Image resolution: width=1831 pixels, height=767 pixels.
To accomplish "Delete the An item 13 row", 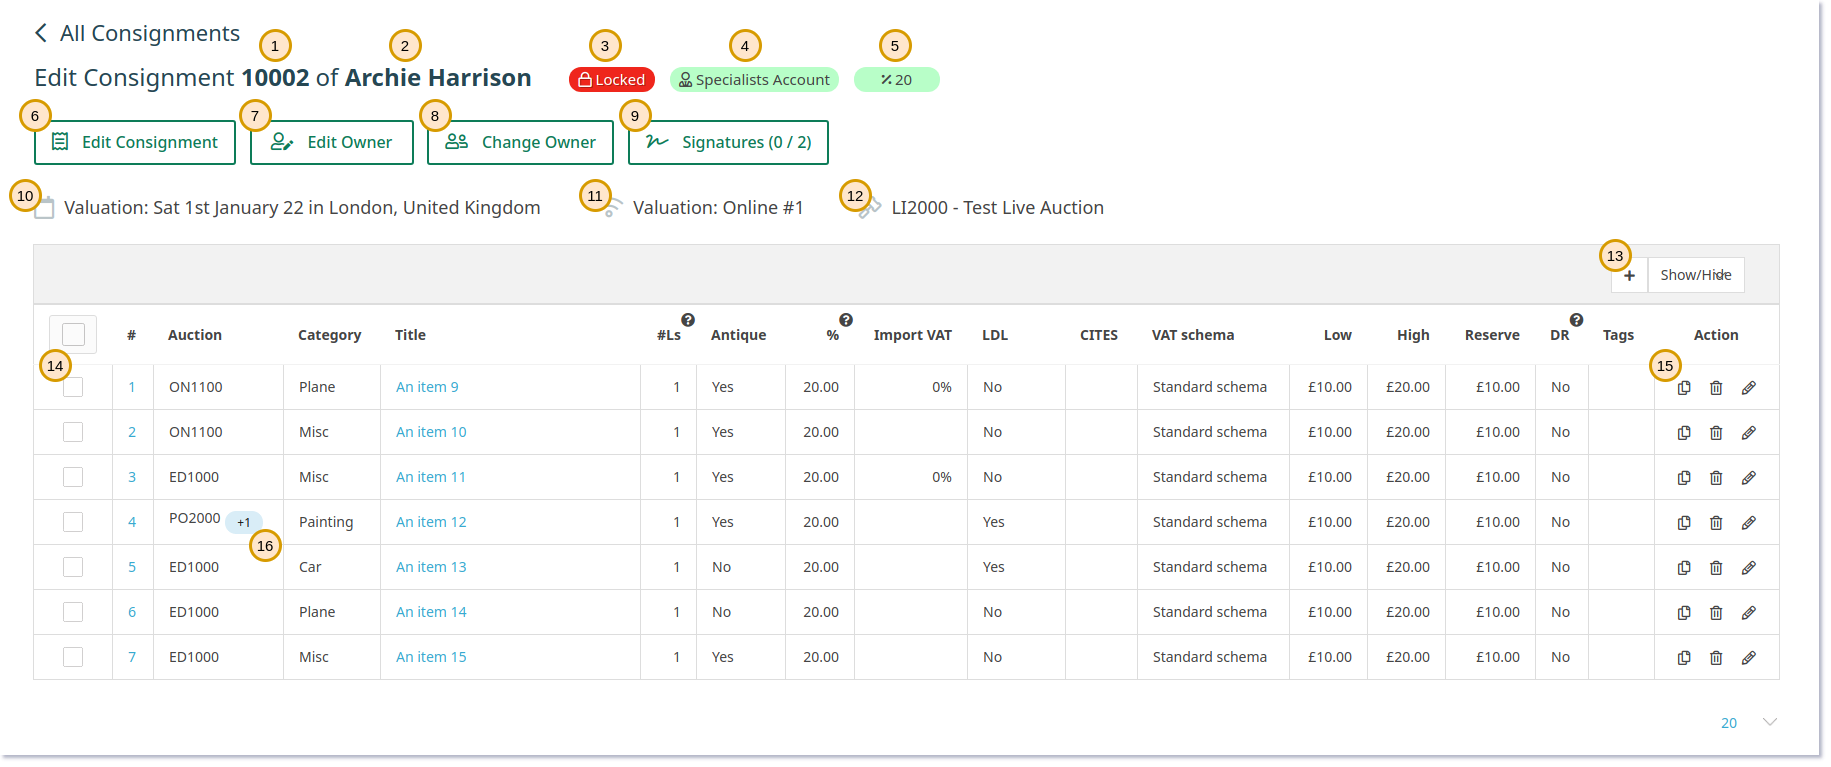I will coord(1716,568).
